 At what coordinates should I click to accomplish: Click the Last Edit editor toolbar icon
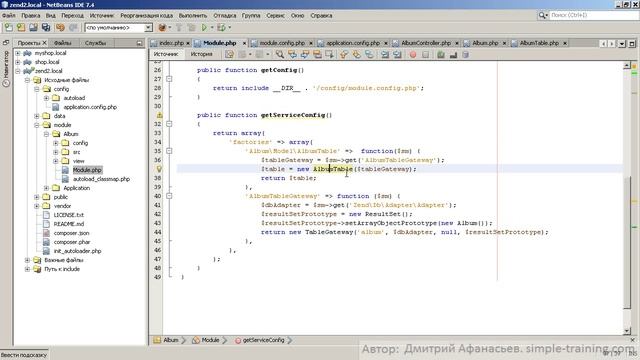click(229, 54)
